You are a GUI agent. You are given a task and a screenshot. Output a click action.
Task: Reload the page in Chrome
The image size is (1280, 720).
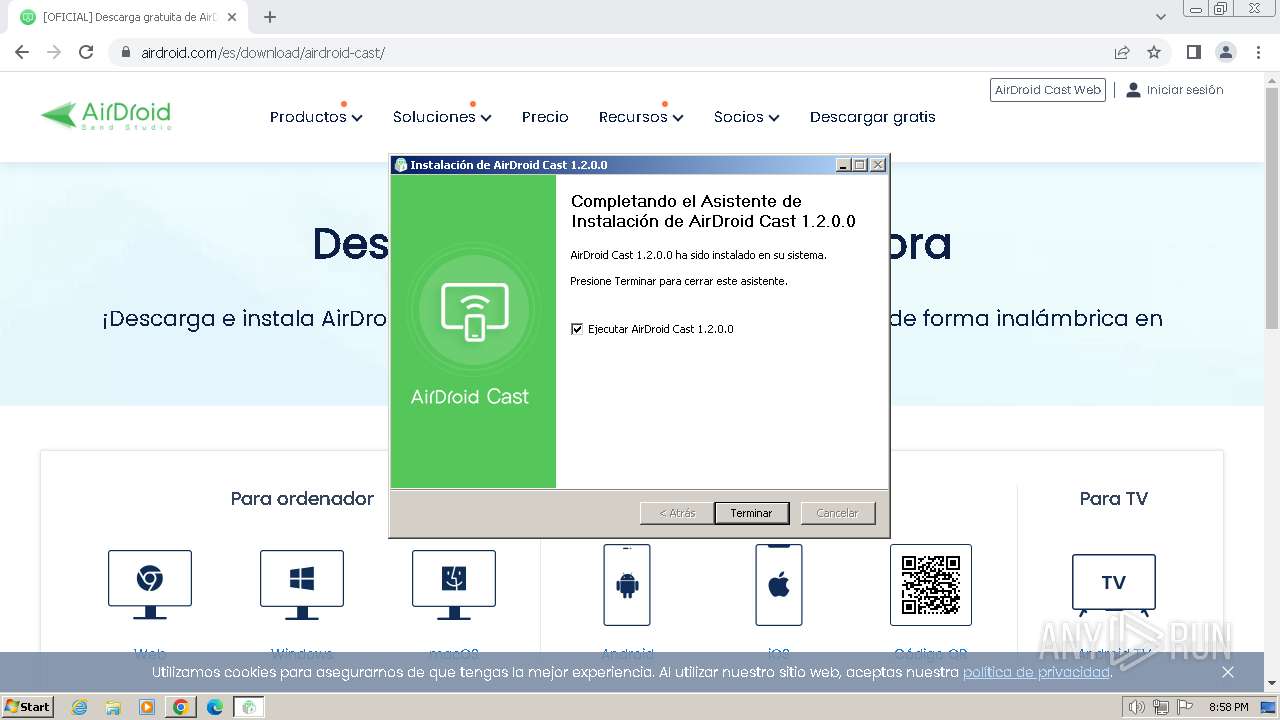pos(86,52)
